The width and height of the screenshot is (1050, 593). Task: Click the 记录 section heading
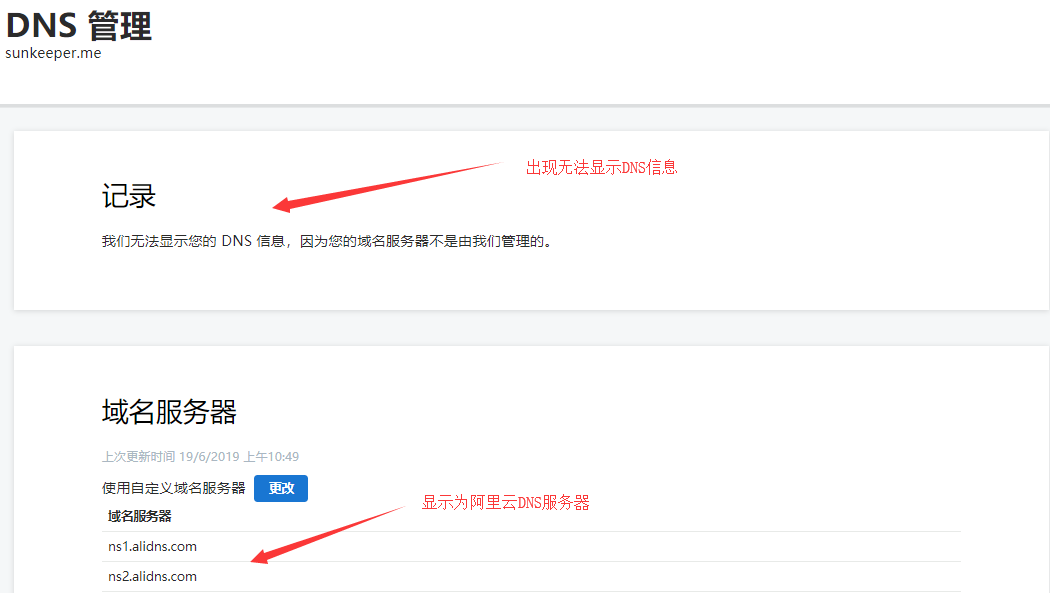click(129, 197)
